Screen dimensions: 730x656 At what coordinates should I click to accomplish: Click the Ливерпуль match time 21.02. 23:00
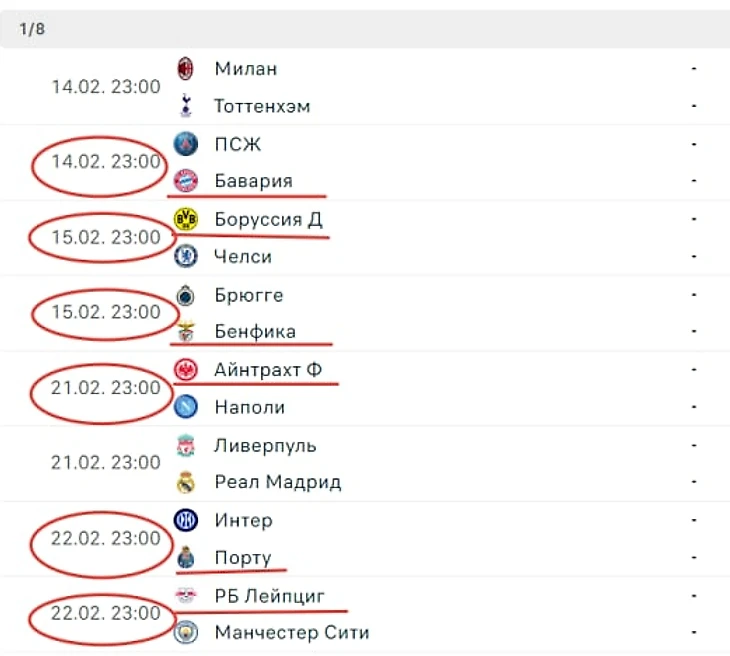click(106, 462)
